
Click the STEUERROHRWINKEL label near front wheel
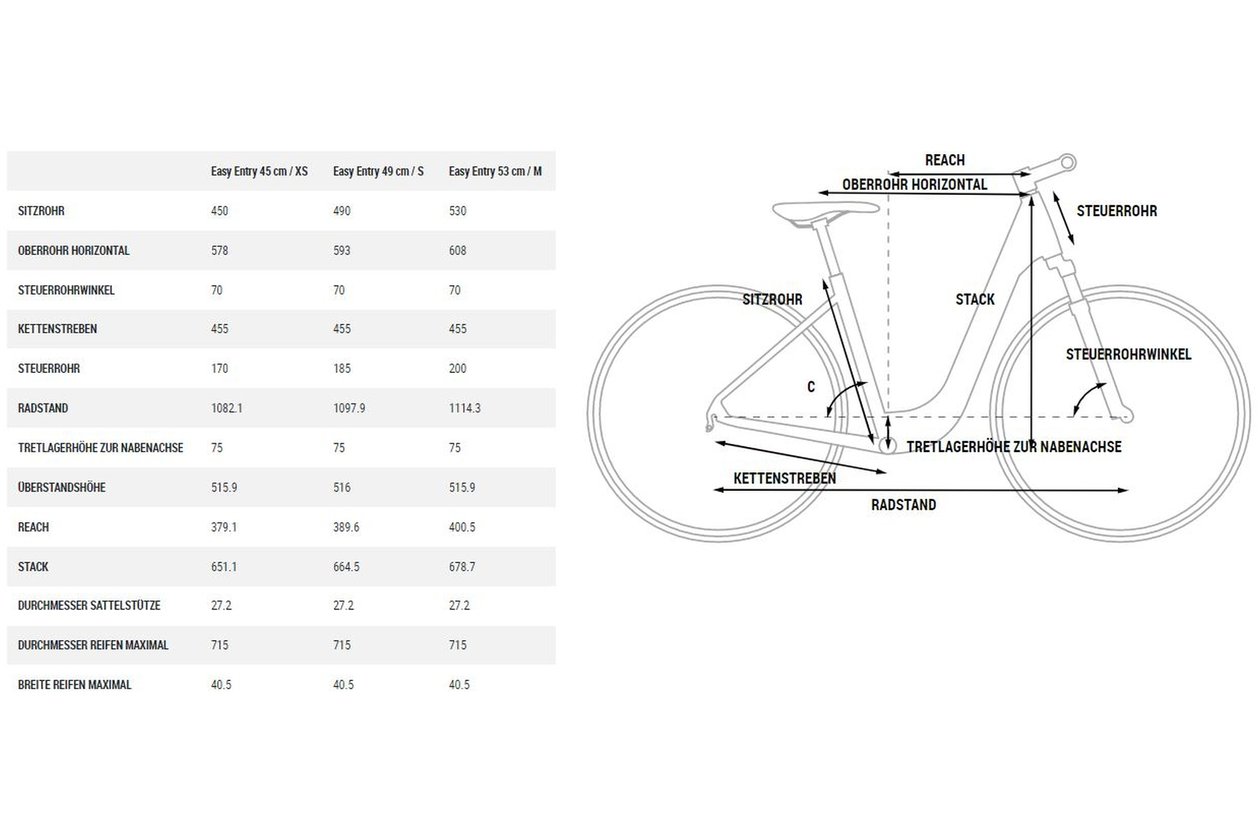(1128, 354)
